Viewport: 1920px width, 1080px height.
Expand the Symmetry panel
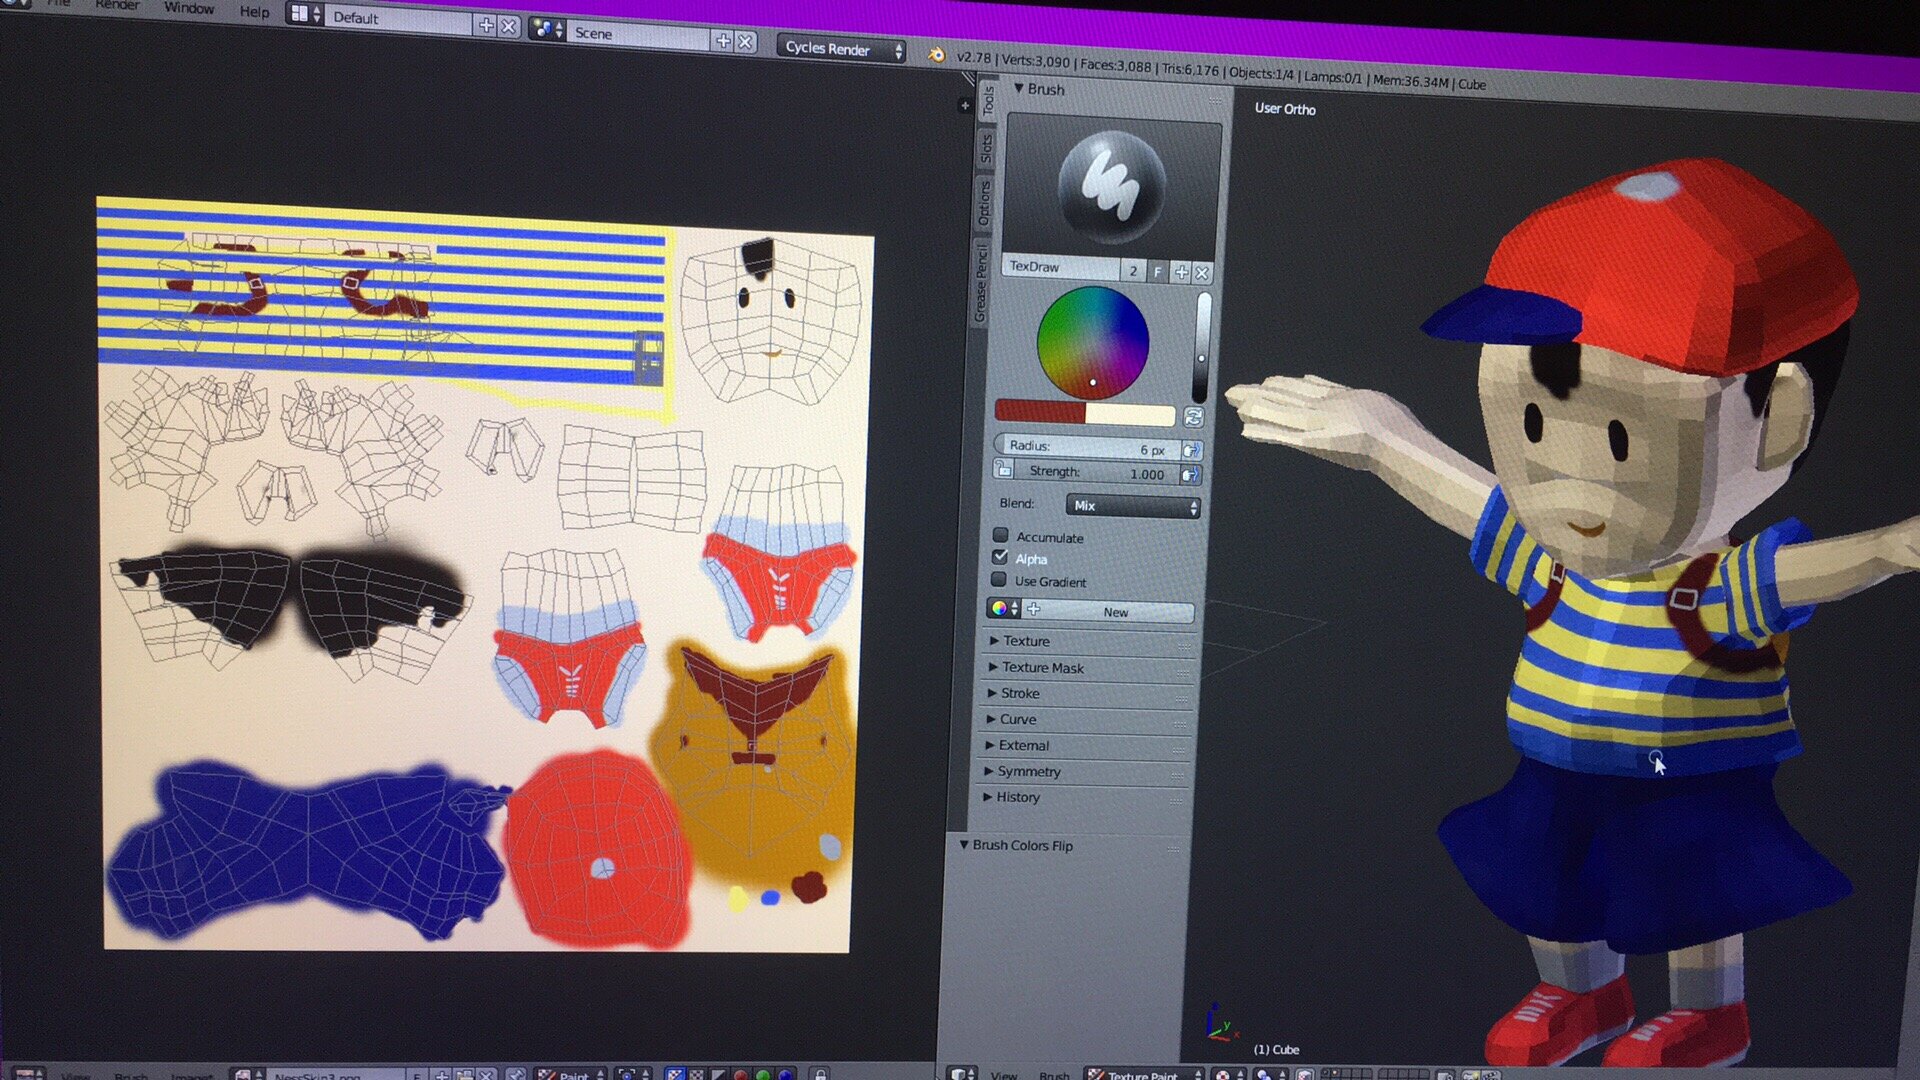pos(1028,771)
